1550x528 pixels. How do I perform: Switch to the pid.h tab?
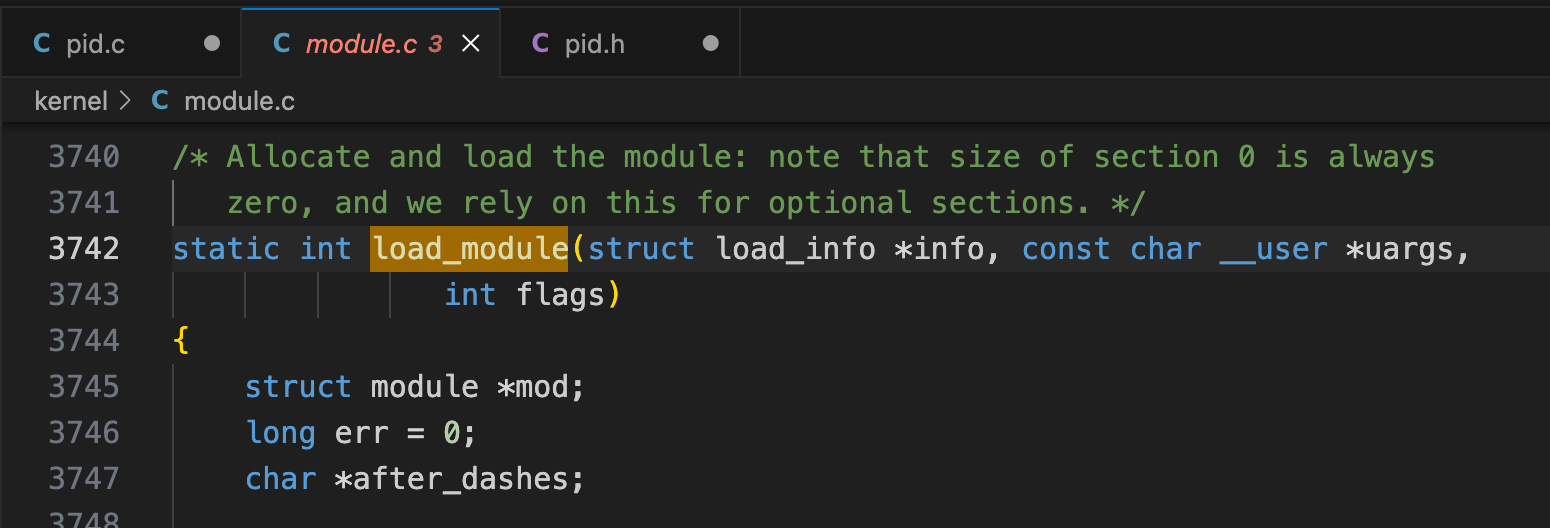pyautogui.click(x=595, y=44)
